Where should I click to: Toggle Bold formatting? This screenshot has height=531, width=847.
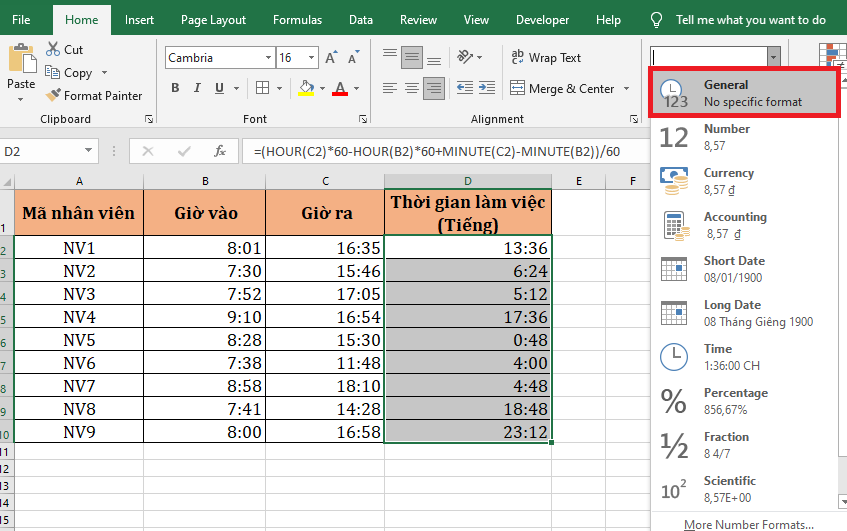(175, 88)
